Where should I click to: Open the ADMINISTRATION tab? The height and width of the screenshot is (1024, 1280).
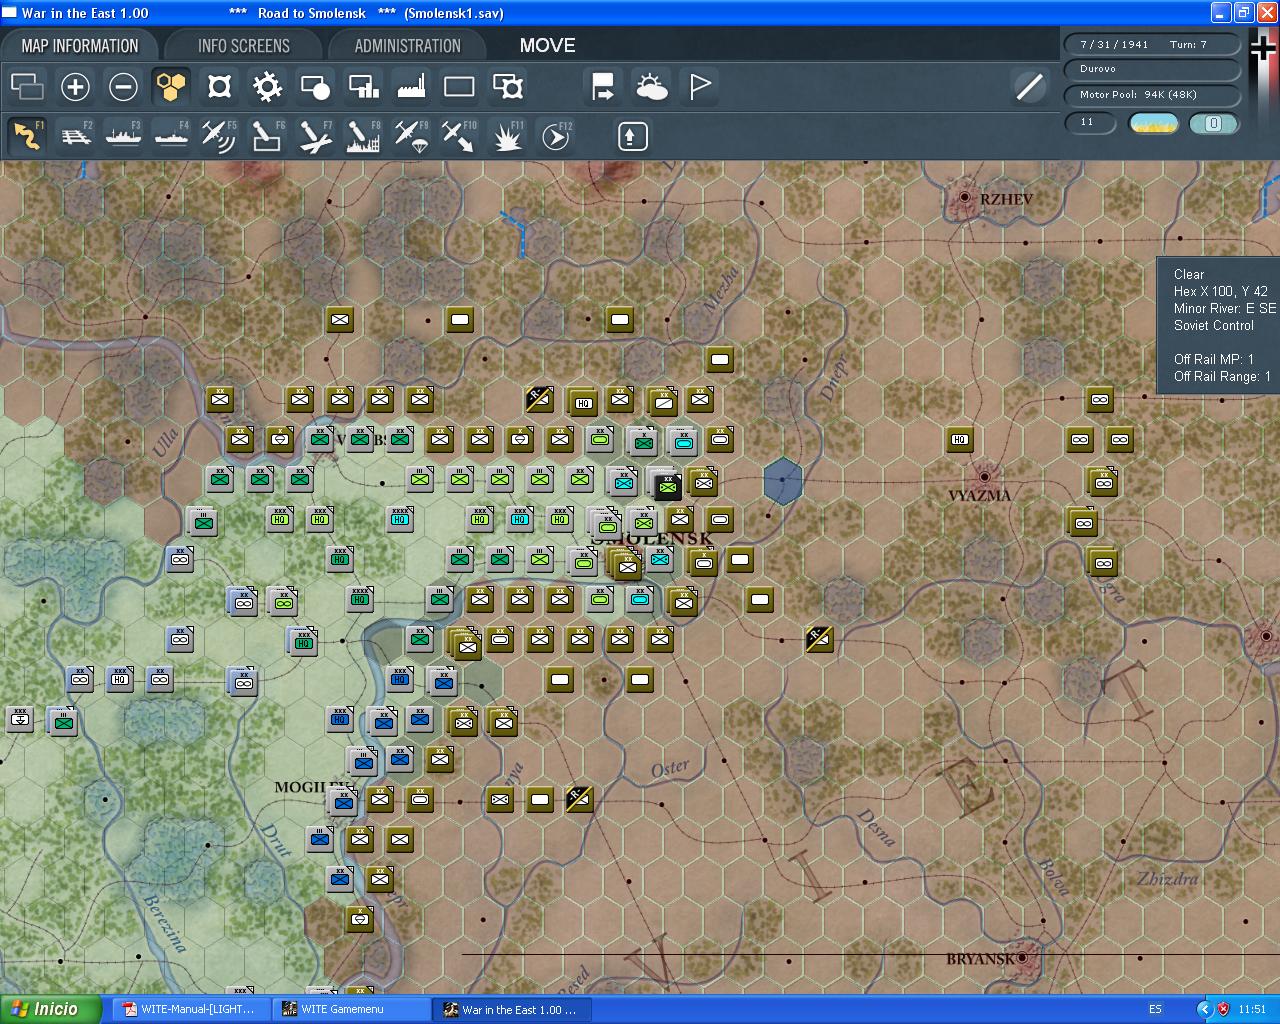pos(407,46)
